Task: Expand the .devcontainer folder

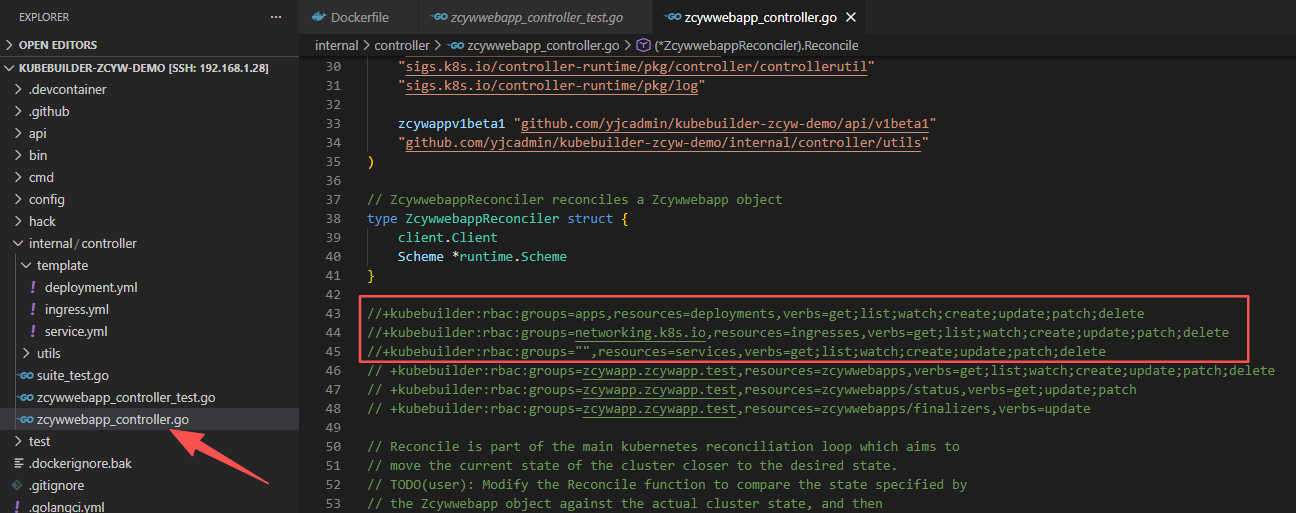Action: click(x=67, y=89)
